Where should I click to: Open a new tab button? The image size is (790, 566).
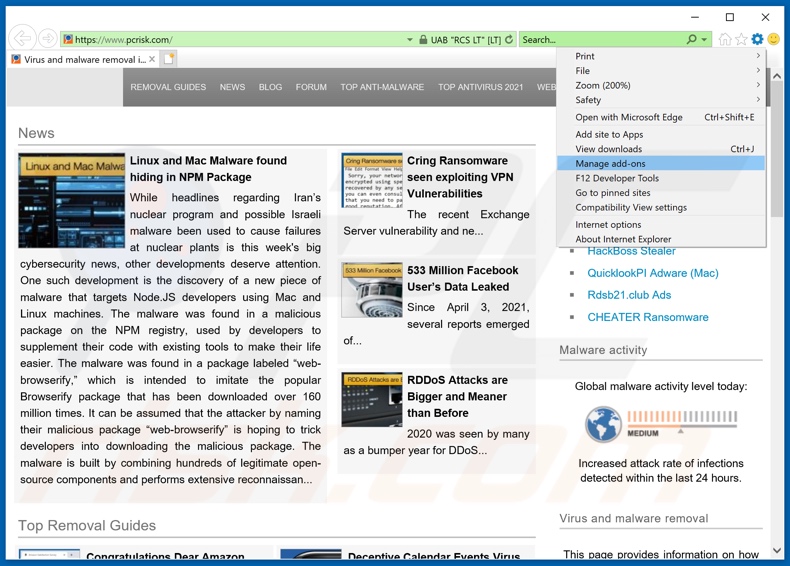(x=169, y=59)
